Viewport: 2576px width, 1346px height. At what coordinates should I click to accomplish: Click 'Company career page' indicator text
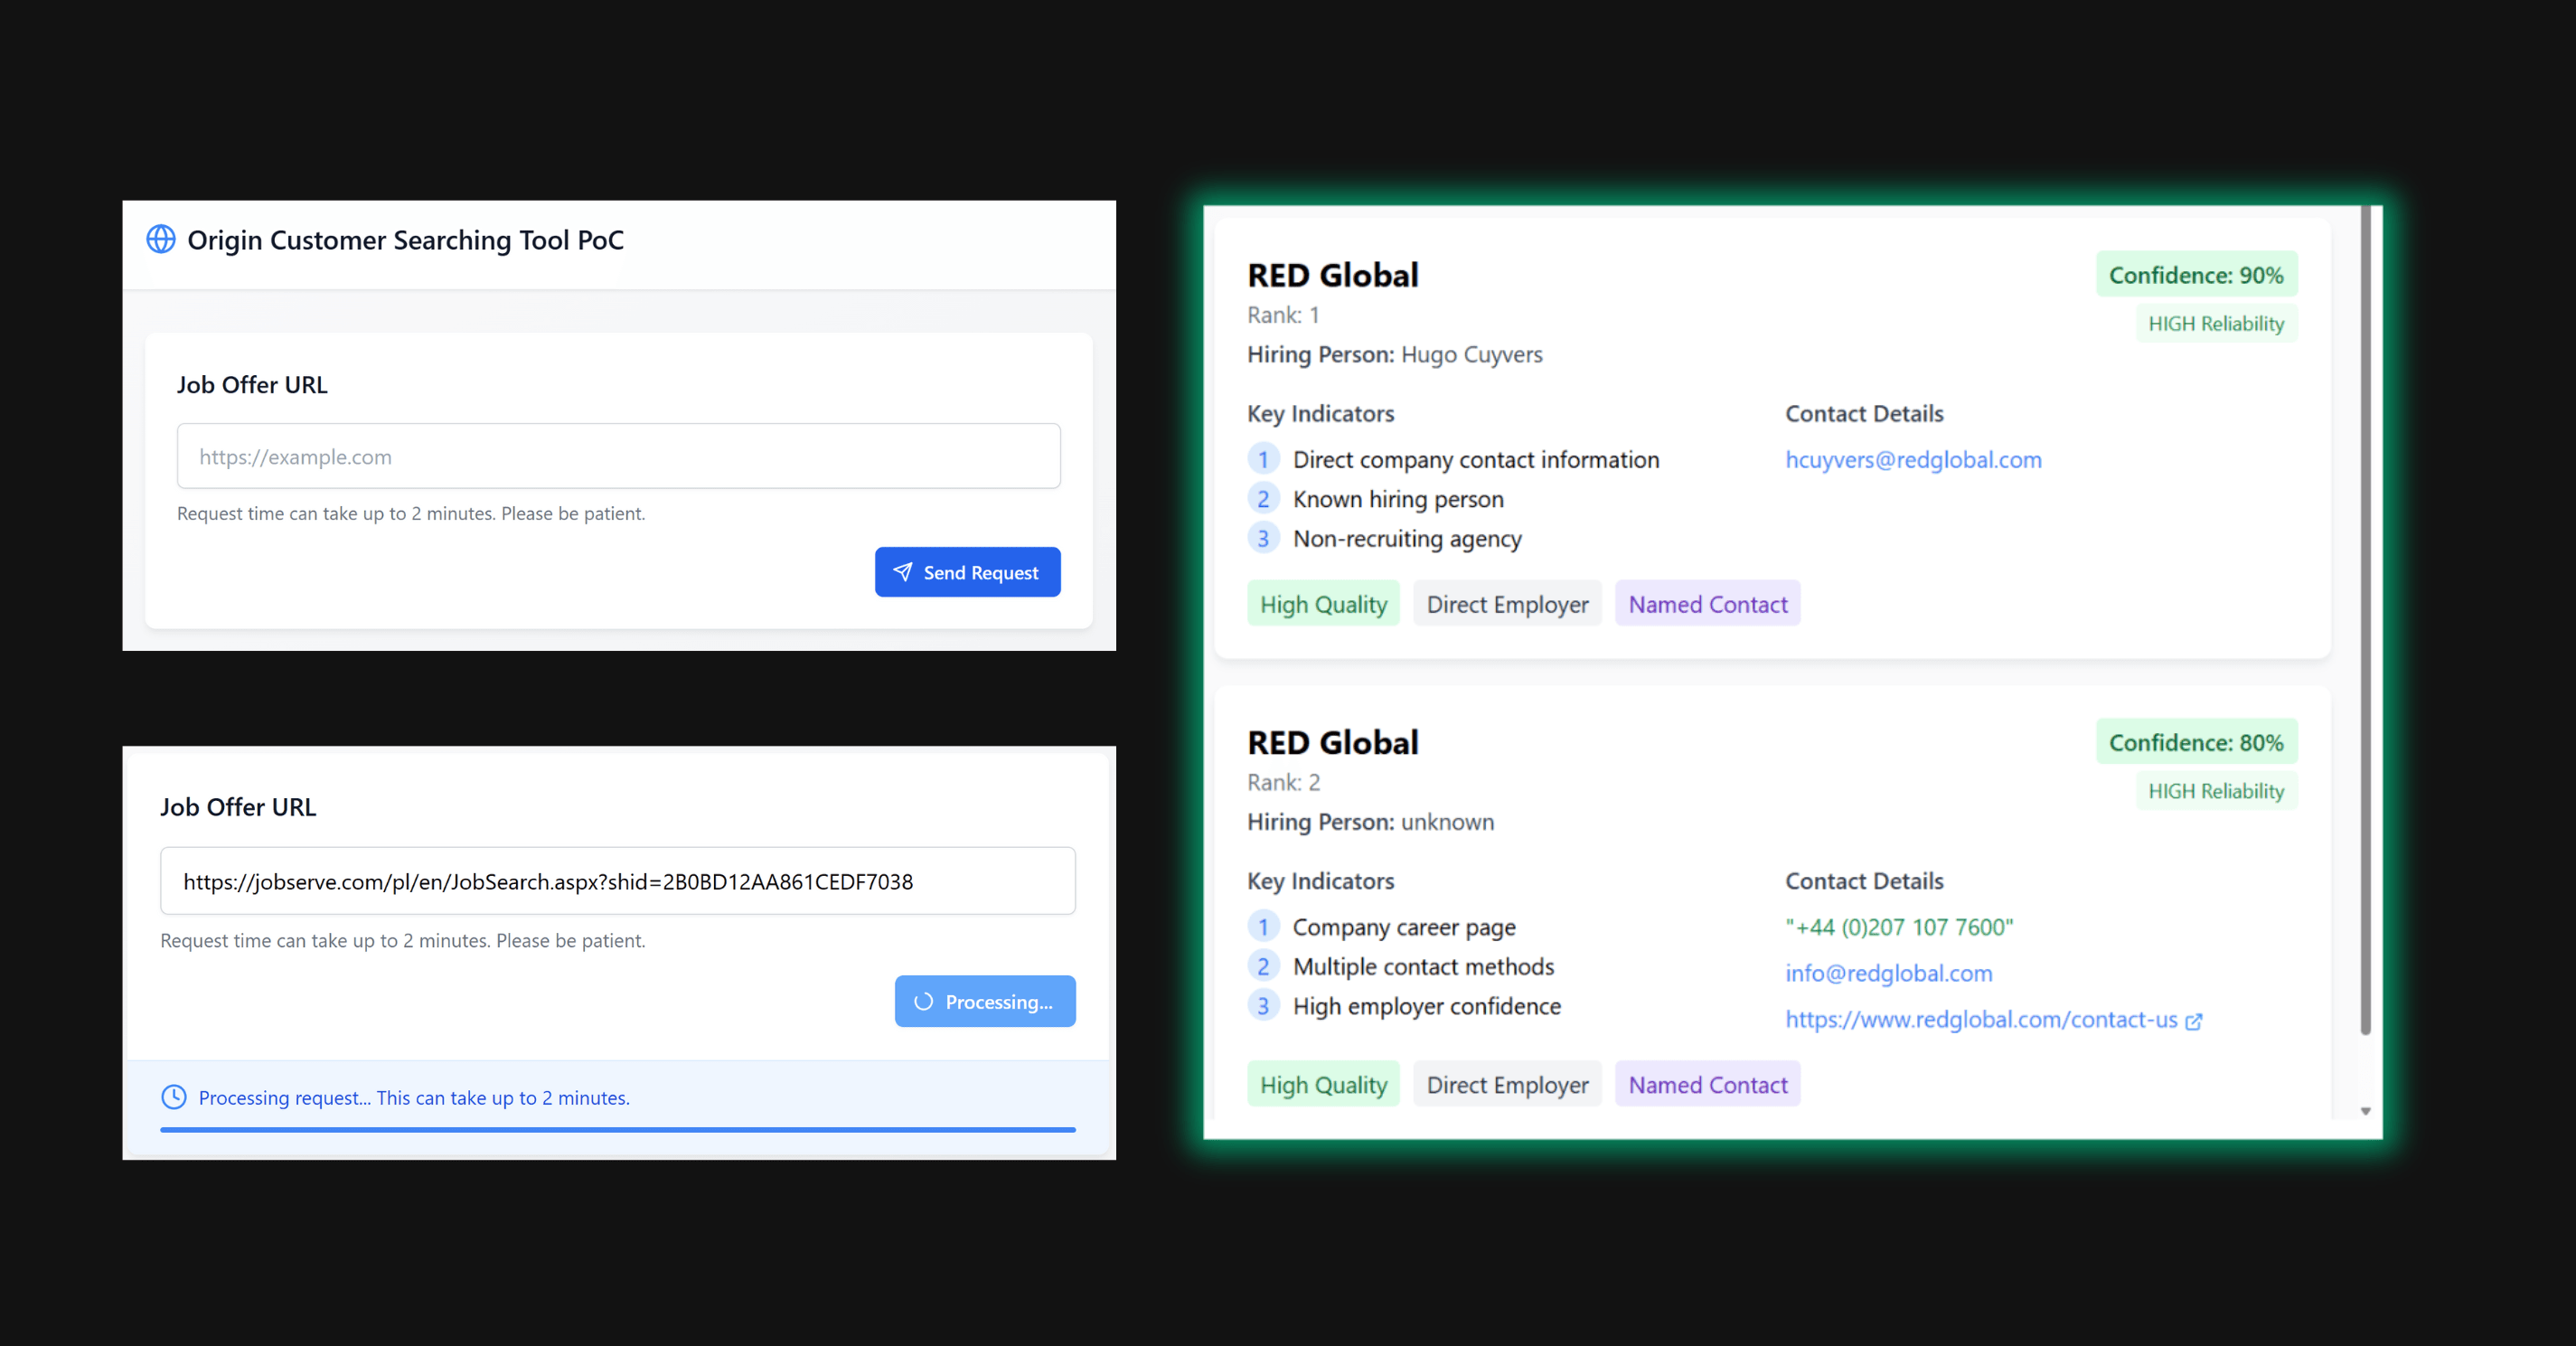(1404, 927)
